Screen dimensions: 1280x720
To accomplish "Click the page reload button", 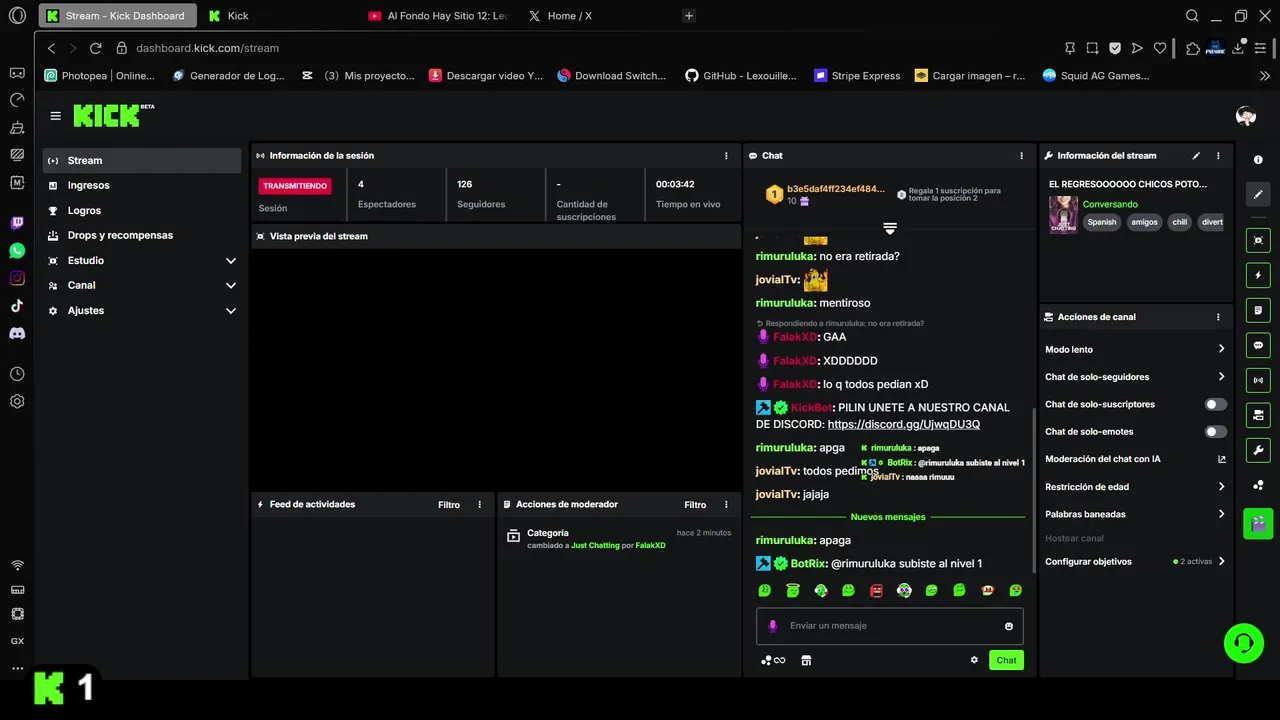I will tap(96, 48).
